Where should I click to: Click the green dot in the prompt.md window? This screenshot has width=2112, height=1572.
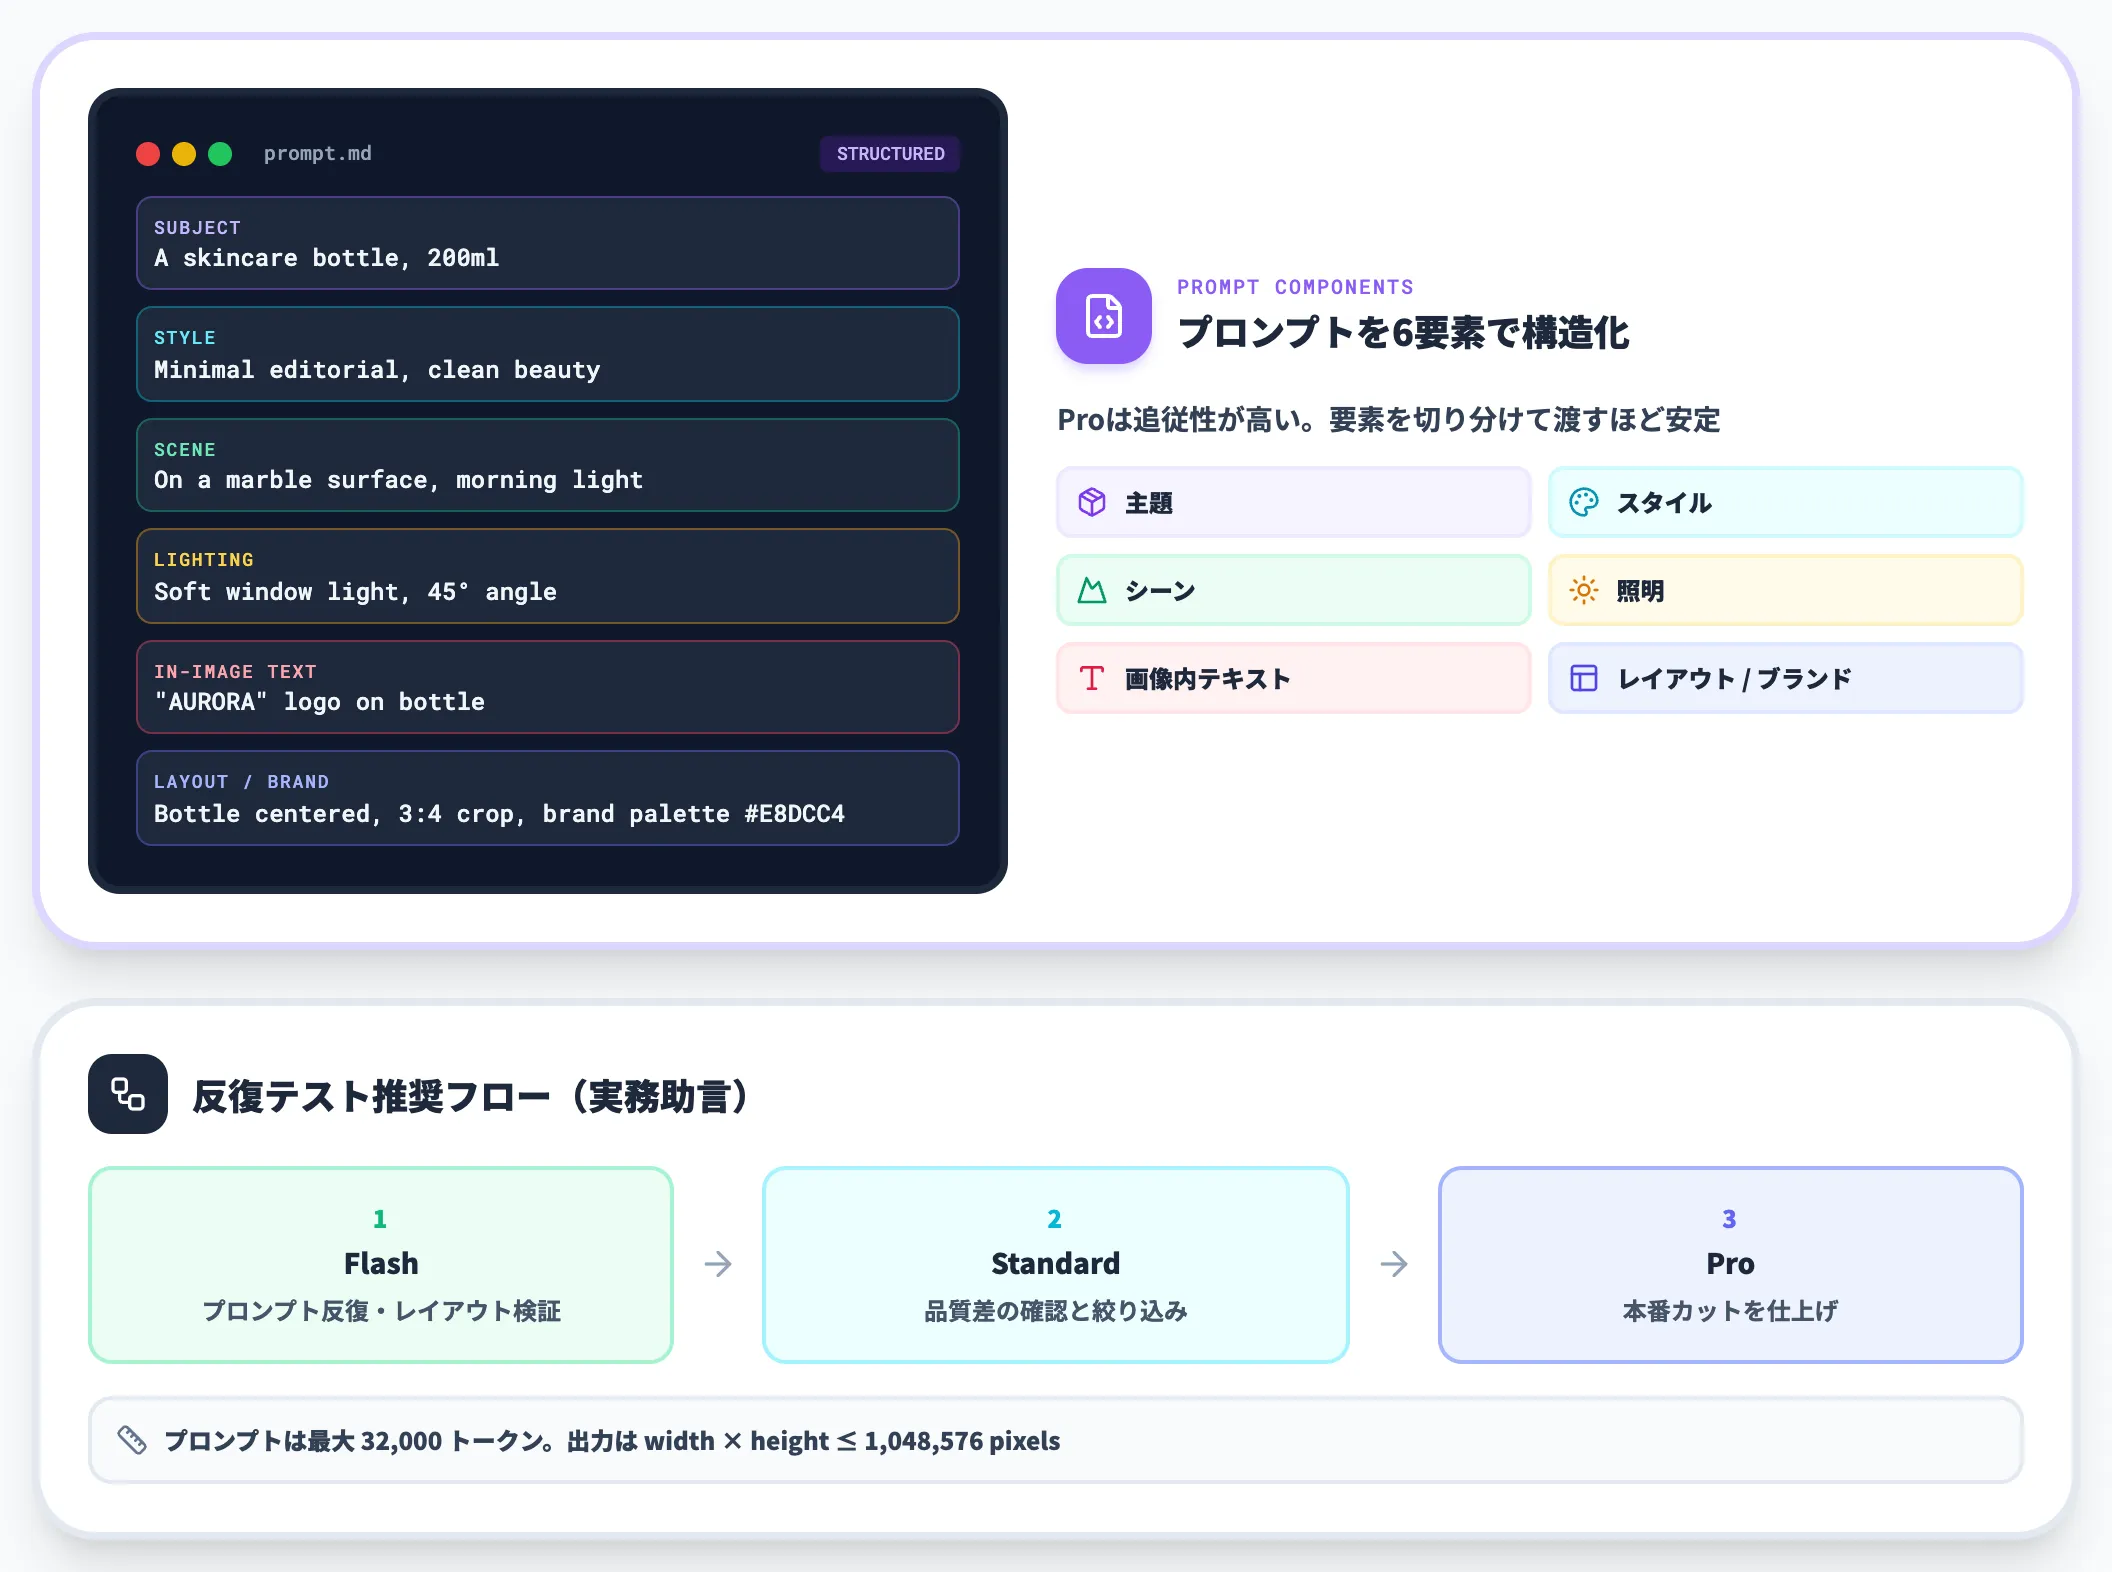coord(220,154)
